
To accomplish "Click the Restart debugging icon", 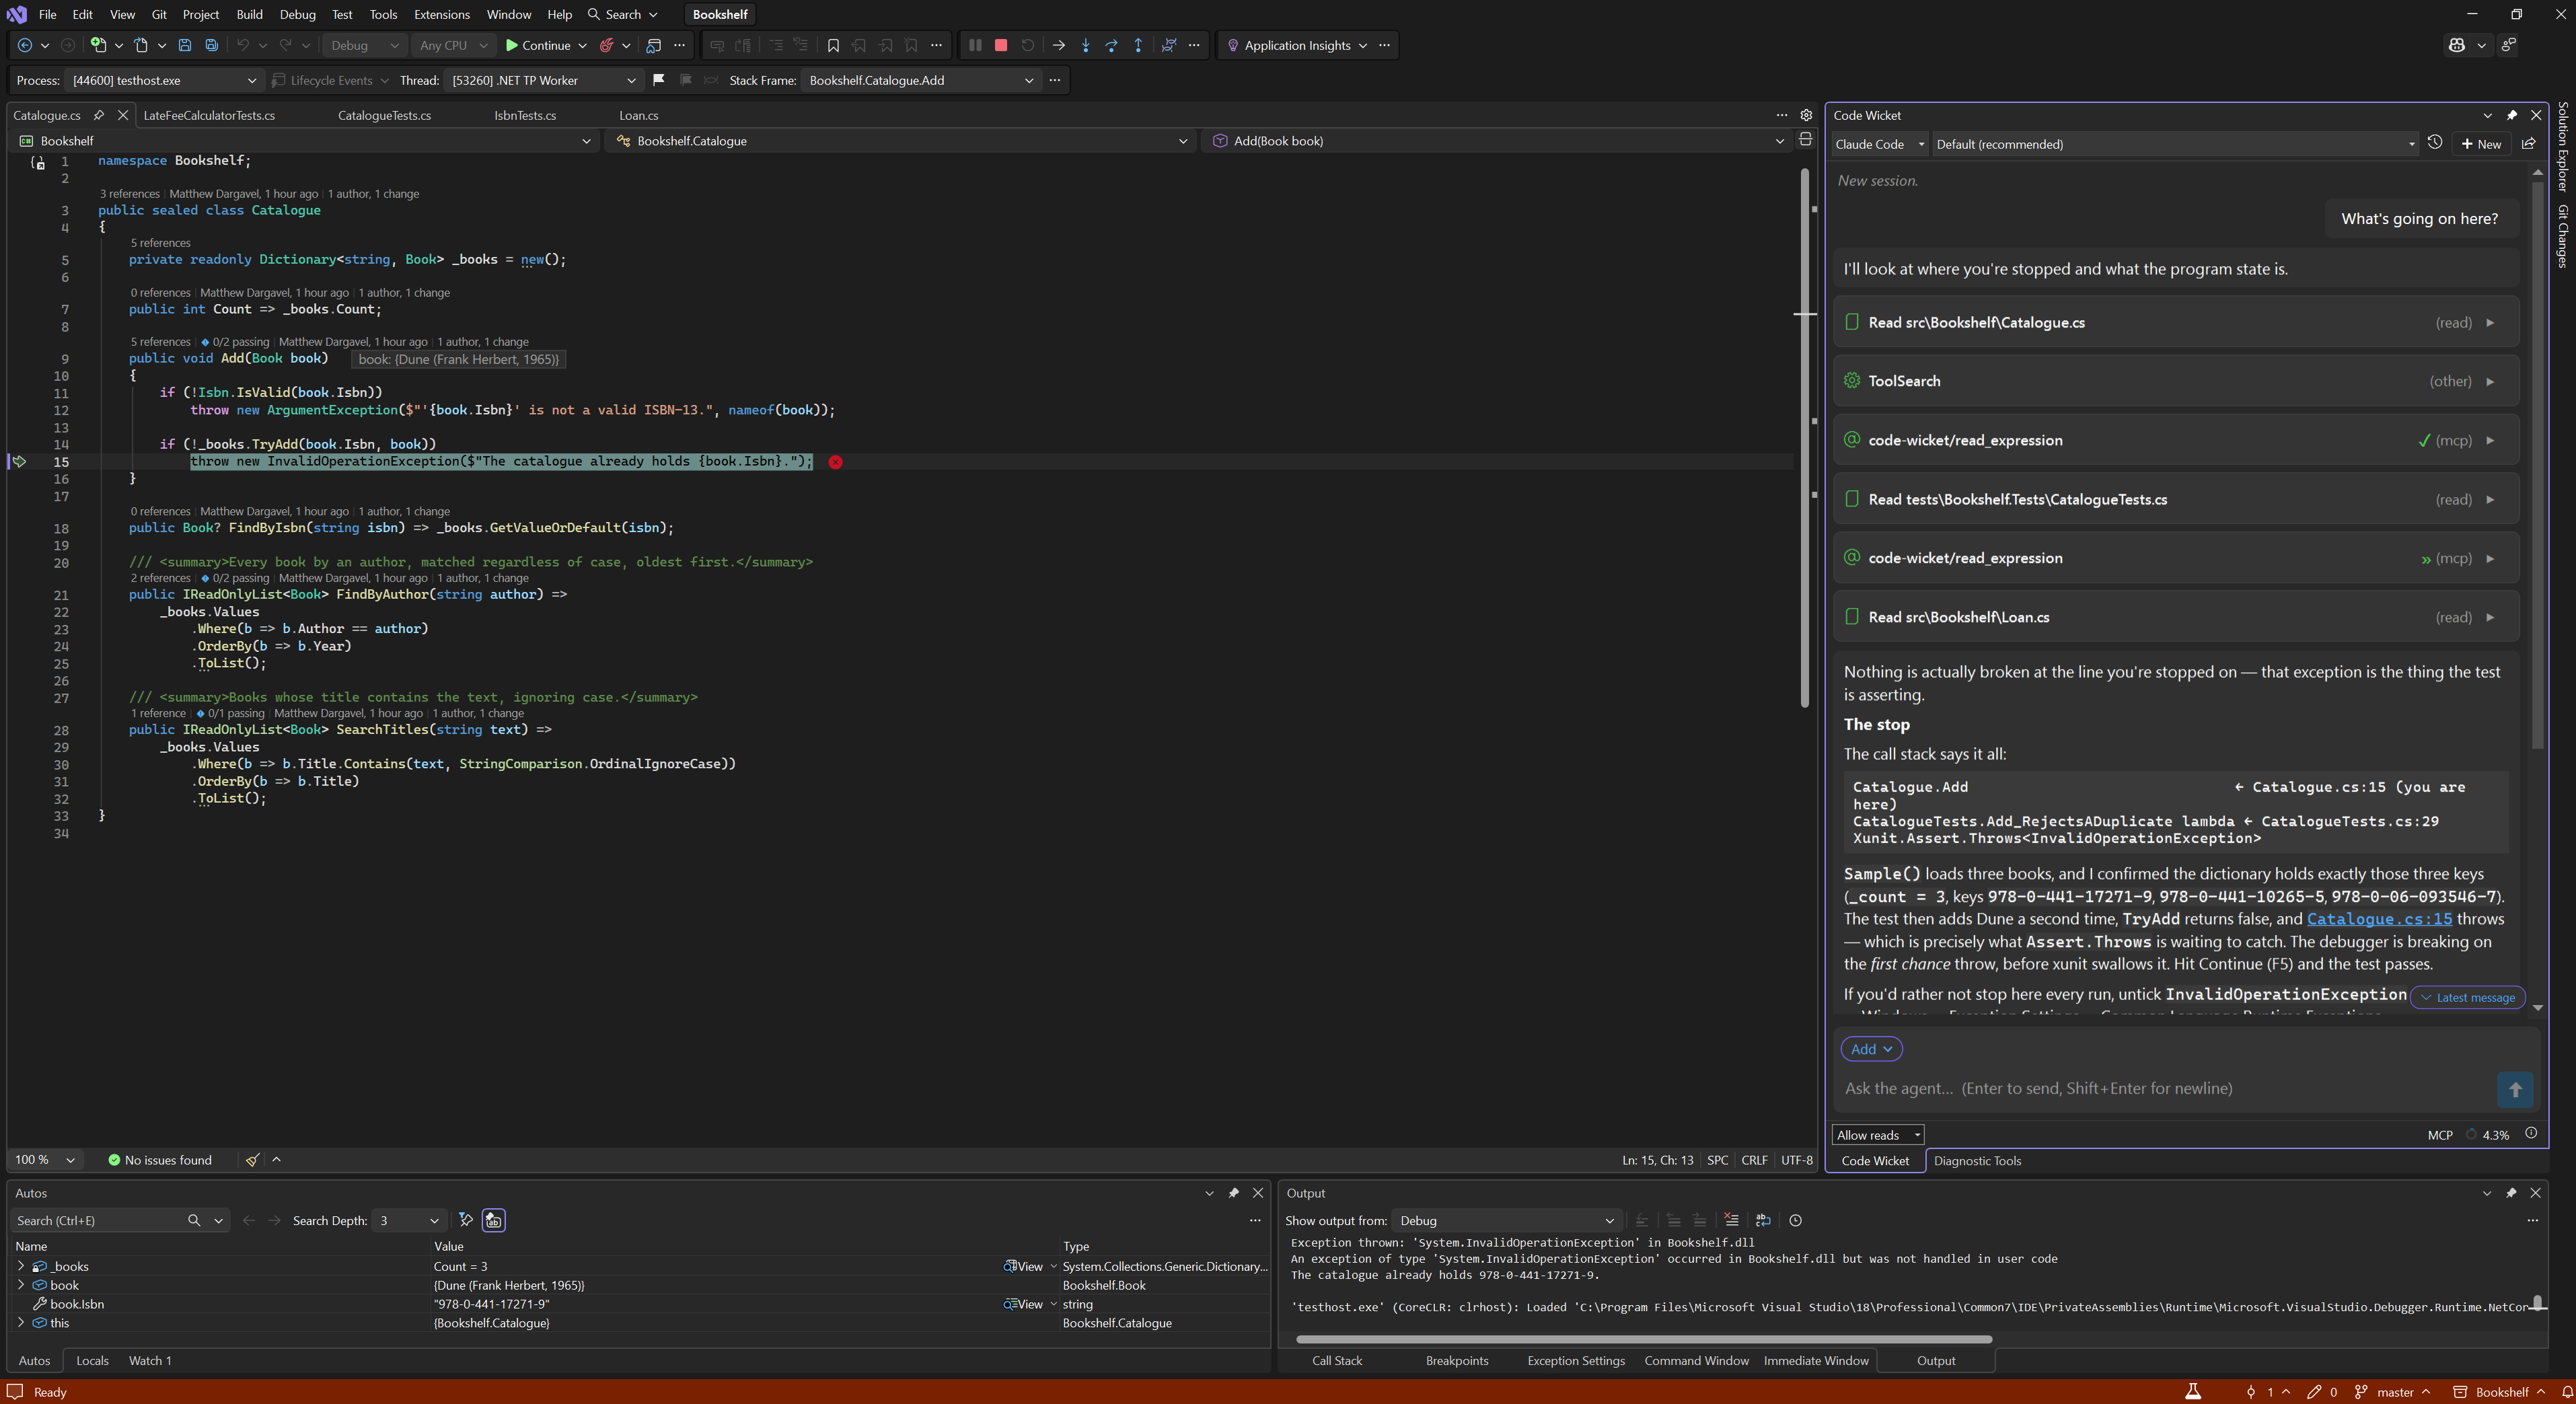I will [x=1027, y=45].
